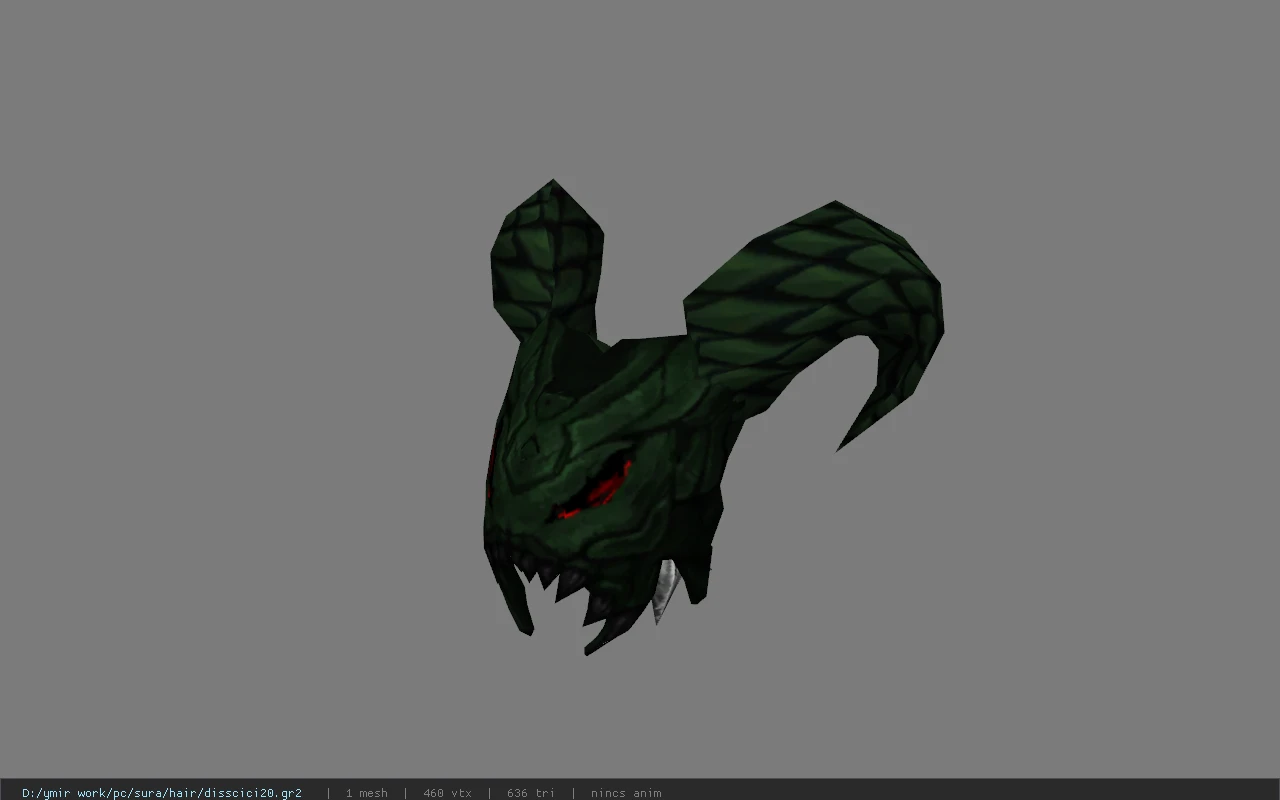
Task: Click the 'nincs anim' status entry
Action: pyautogui.click(x=626, y=793)
